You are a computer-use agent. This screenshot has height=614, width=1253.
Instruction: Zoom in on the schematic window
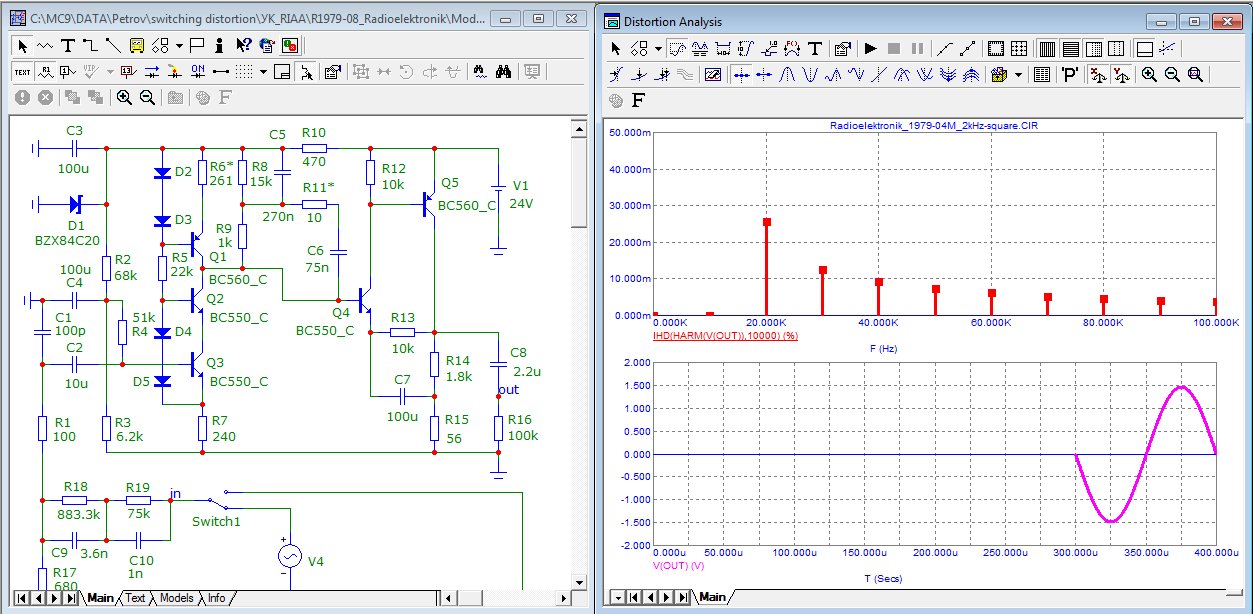(x=124, y=97)
